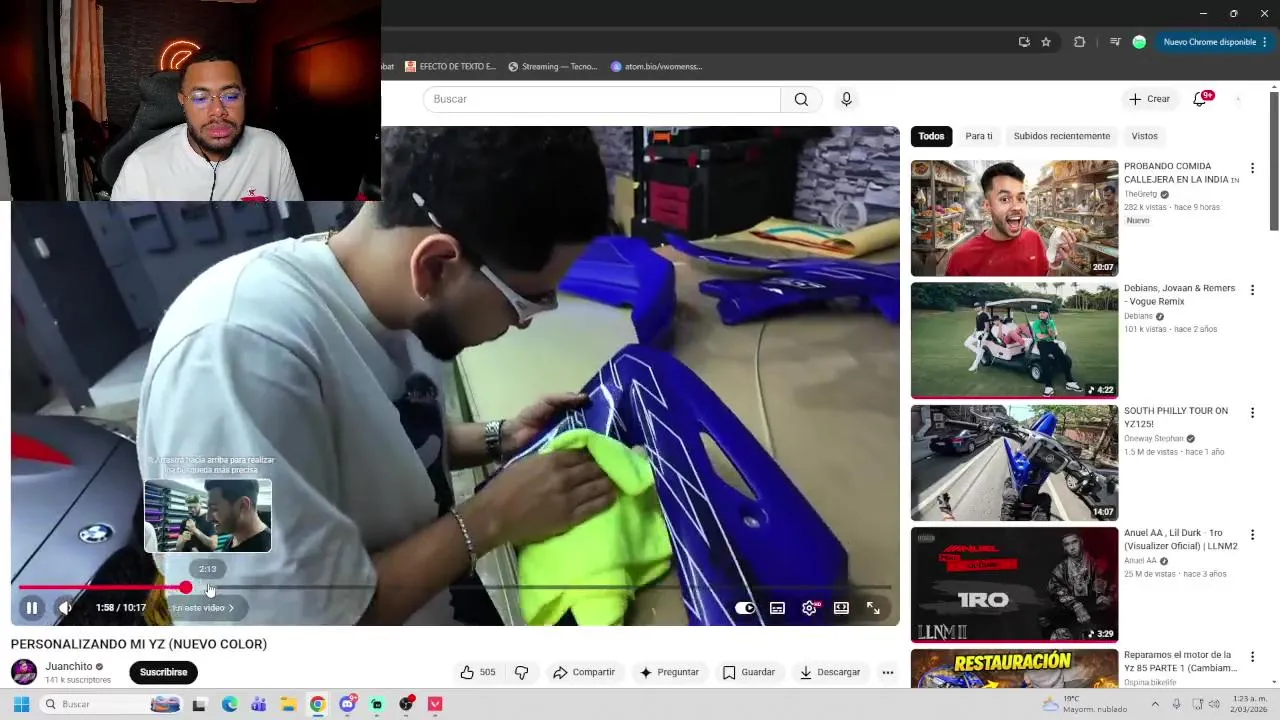
Task: Select the Todos filter chip
Action: click(931, 136)
